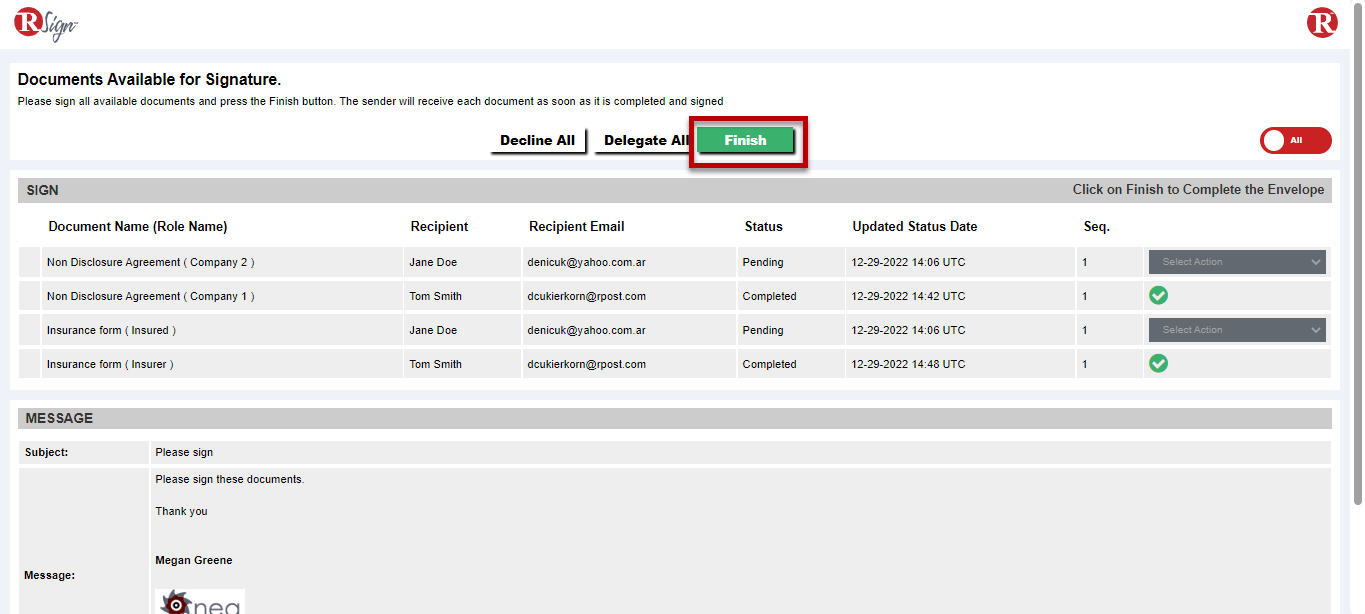The image size is (1365, 614).
Task: Click email denicuk@yahoo.com.ar in first row
Action: click(x=586, y=262)
